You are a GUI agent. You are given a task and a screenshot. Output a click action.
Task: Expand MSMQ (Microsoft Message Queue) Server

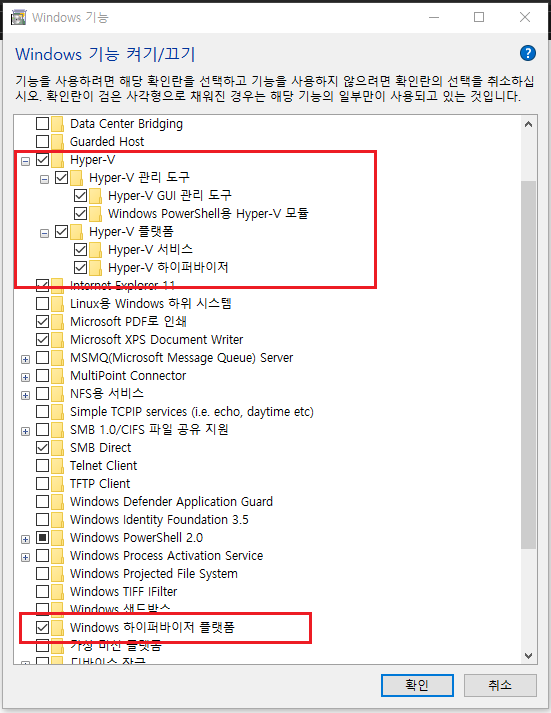point(25,359)
